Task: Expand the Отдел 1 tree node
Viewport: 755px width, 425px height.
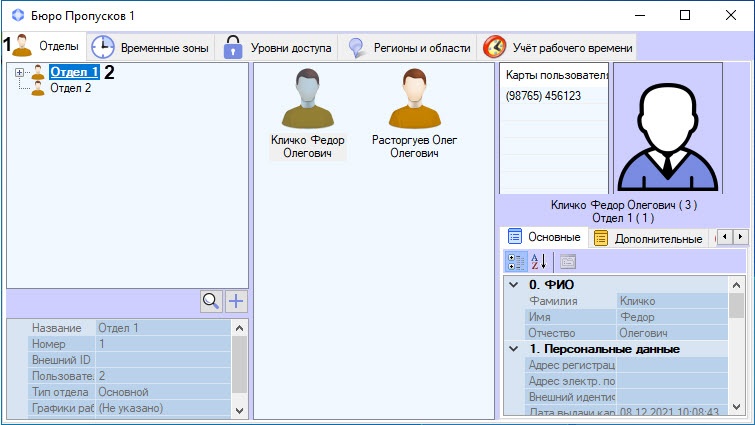Action: [20, 72]
